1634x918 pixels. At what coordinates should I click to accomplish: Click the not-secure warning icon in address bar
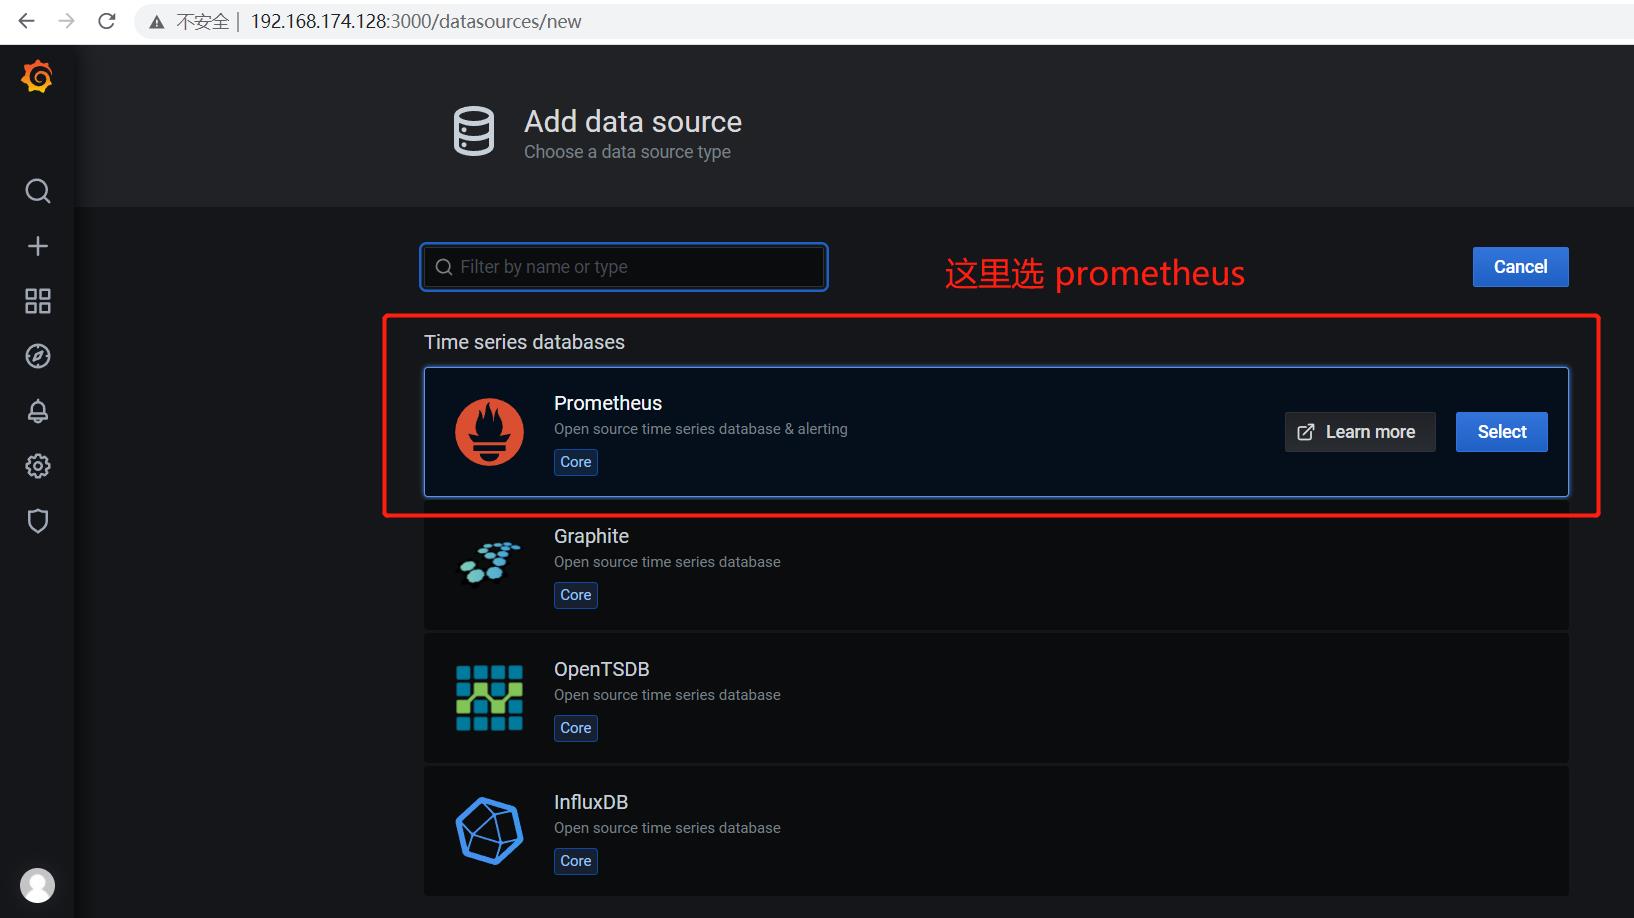pyautogui.click(x=157, y=22)
